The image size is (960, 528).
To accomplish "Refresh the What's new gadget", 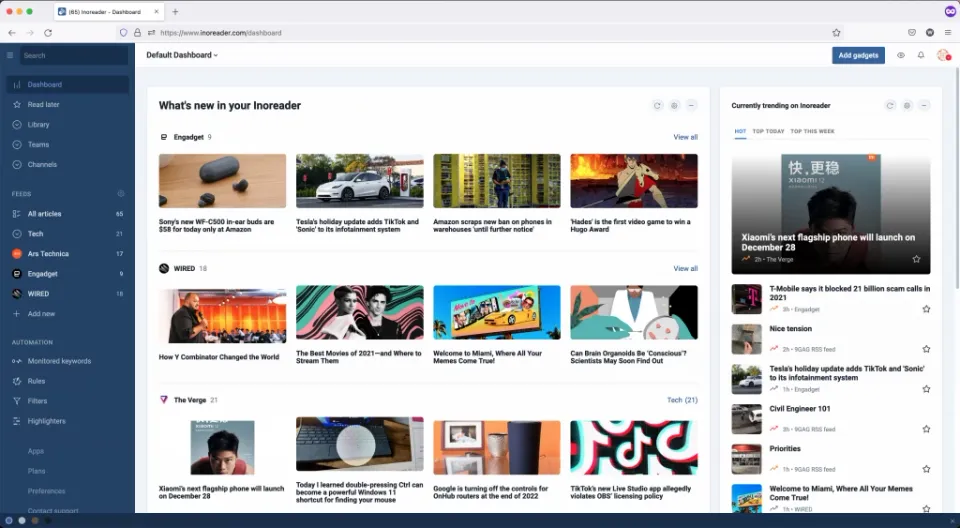I will pyautogui.click(x=658, y=105).
